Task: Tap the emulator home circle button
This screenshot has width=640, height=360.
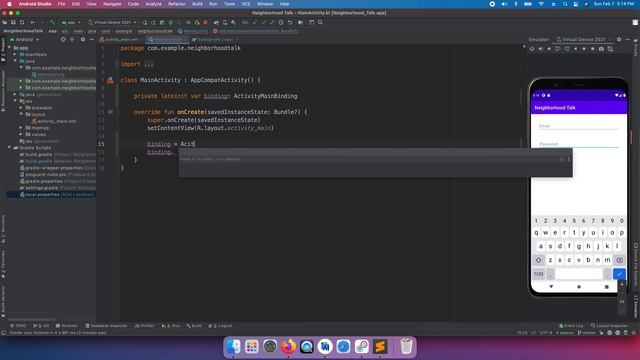Action: coord(579,287)
